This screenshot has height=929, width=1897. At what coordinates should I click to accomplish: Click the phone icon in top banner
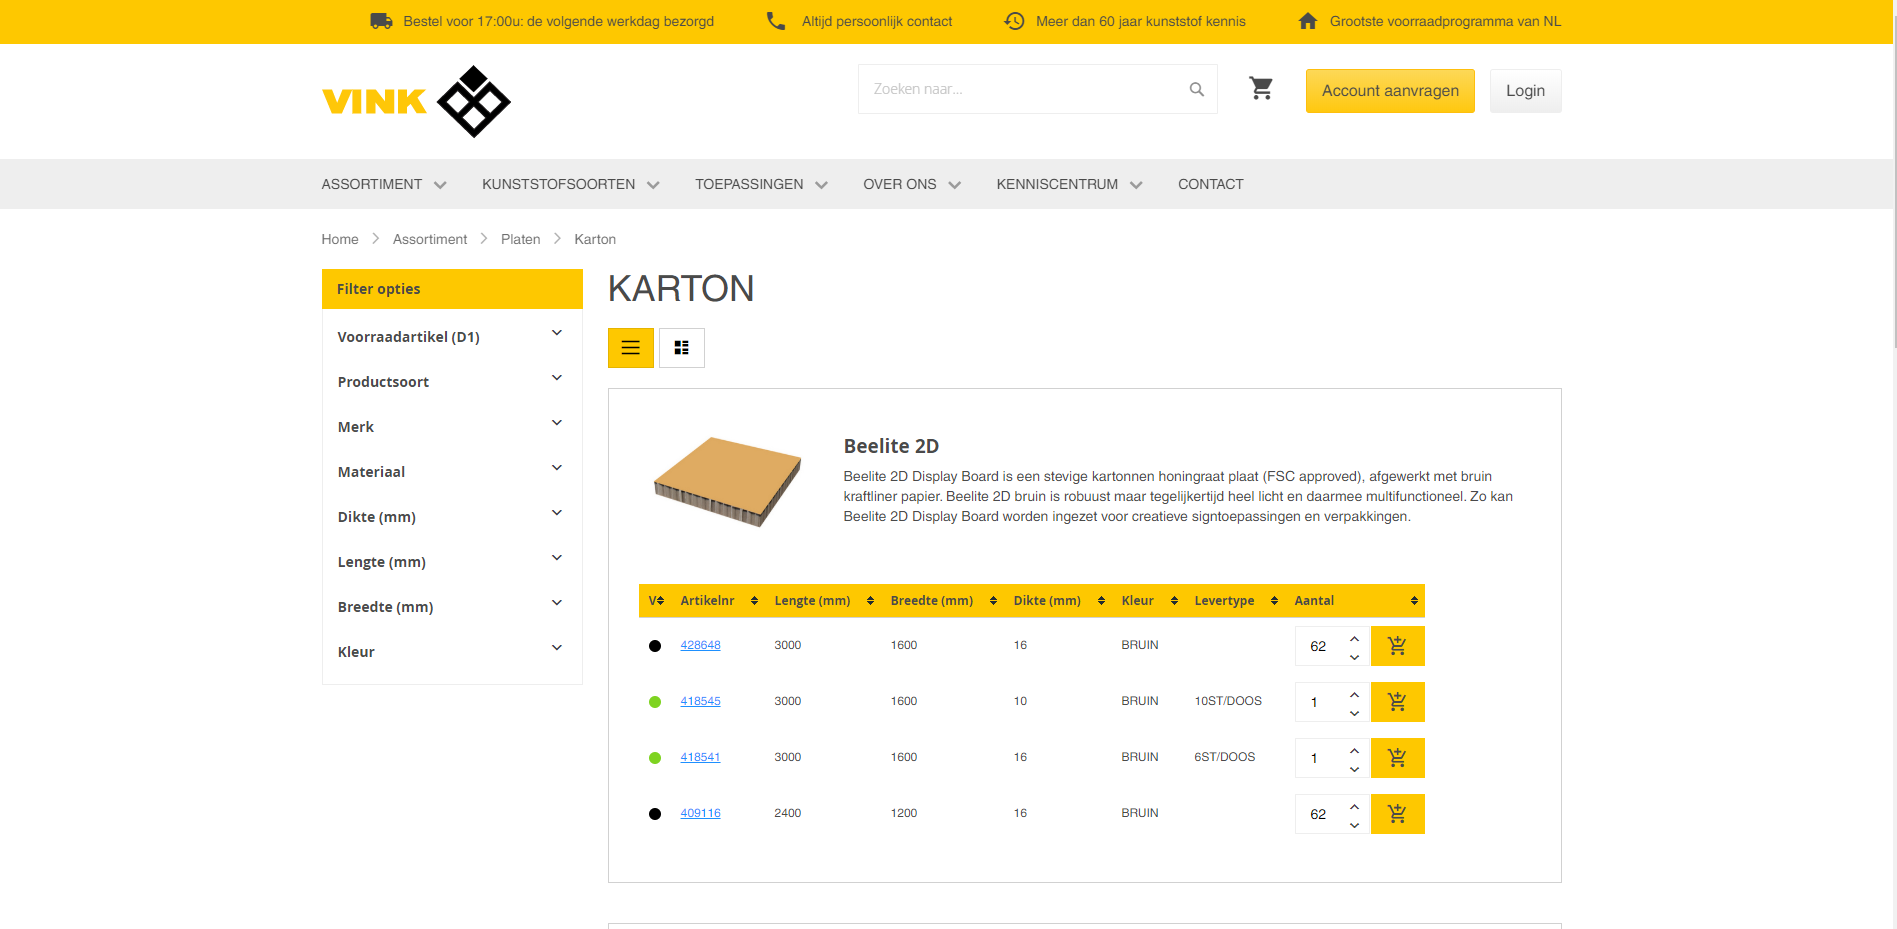pyautogui.click(x=775, y=21)
